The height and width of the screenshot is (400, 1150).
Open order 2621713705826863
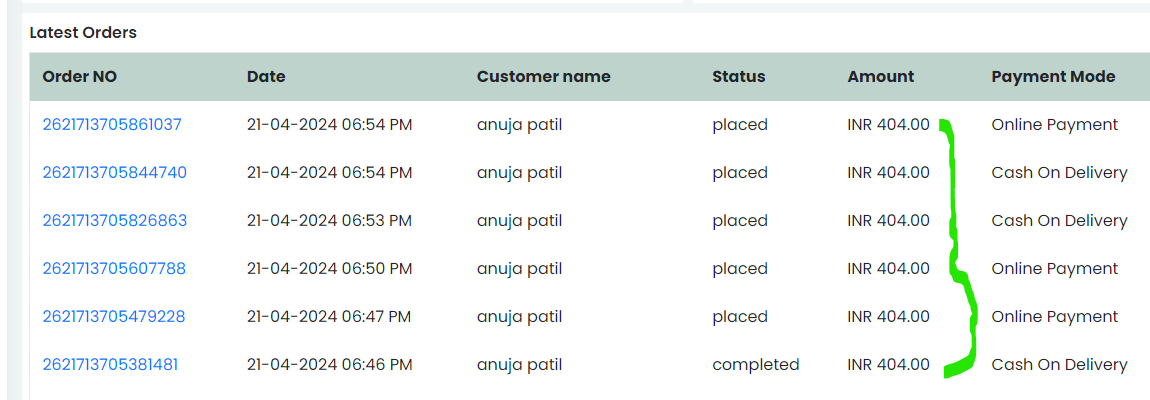[114, 220]
